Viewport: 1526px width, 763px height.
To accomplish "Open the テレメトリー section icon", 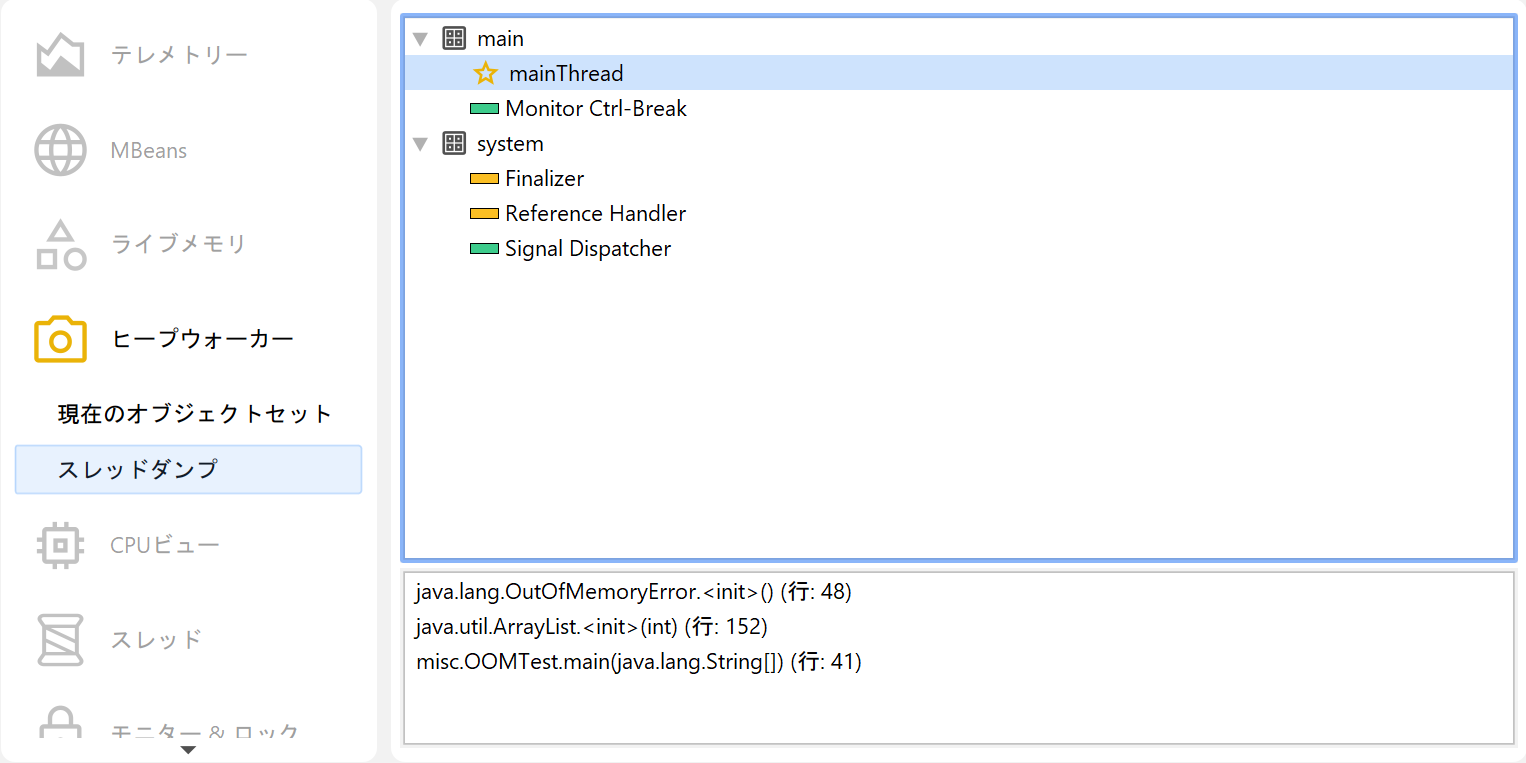I will pyautogui.click(x=60, y=55).
